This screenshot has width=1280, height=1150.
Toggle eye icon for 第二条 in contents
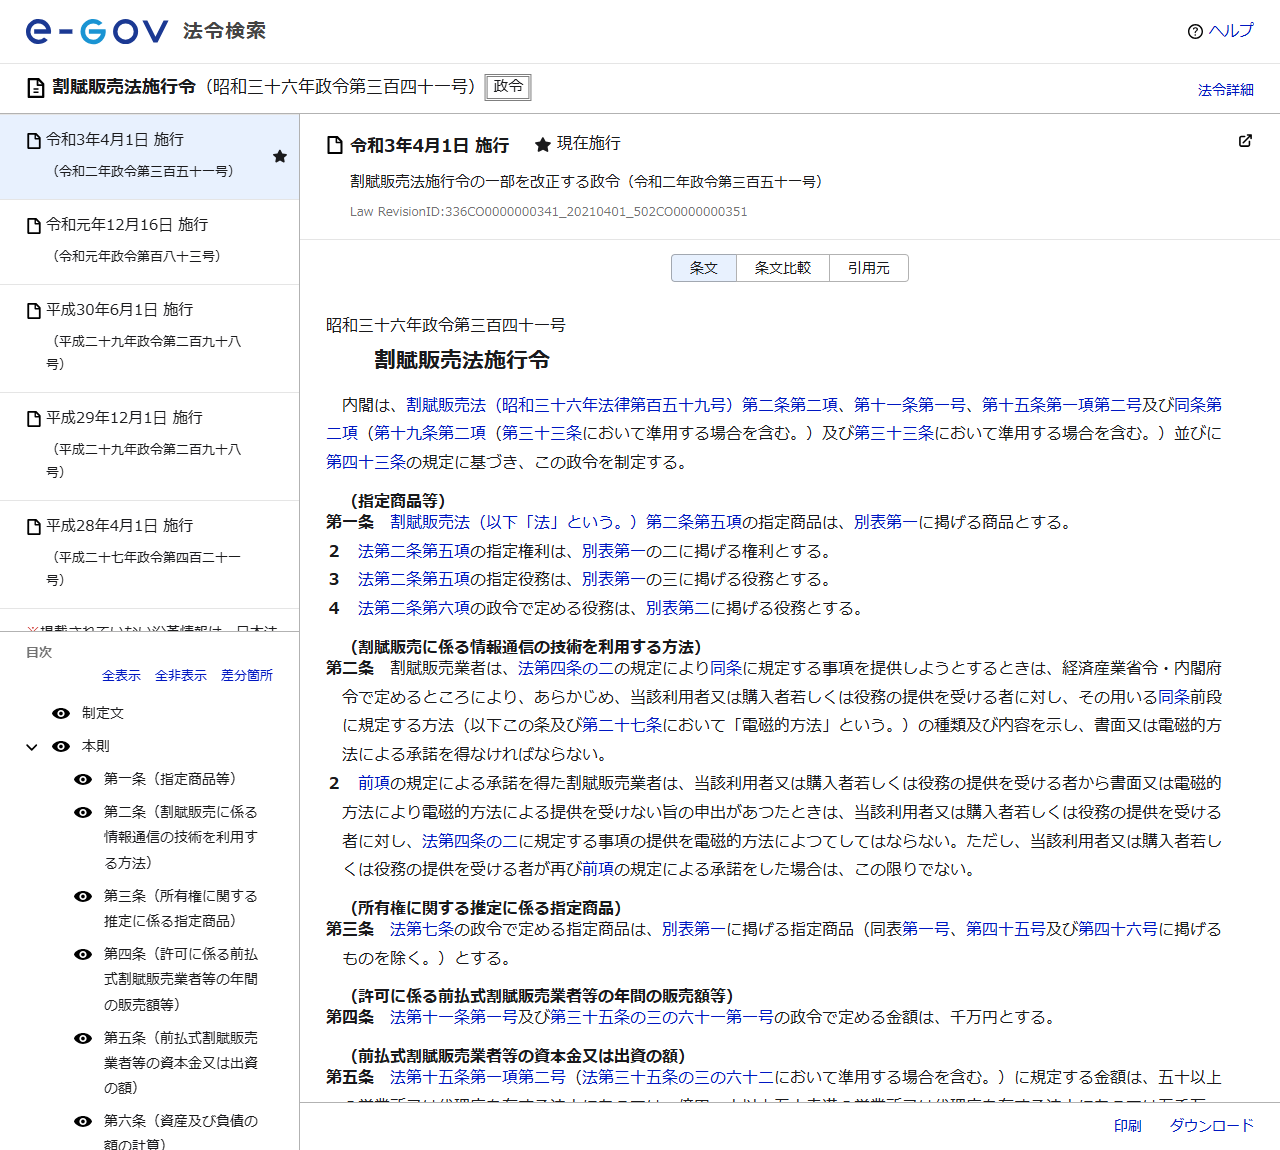pyautogui.click(x=83, y=812)
